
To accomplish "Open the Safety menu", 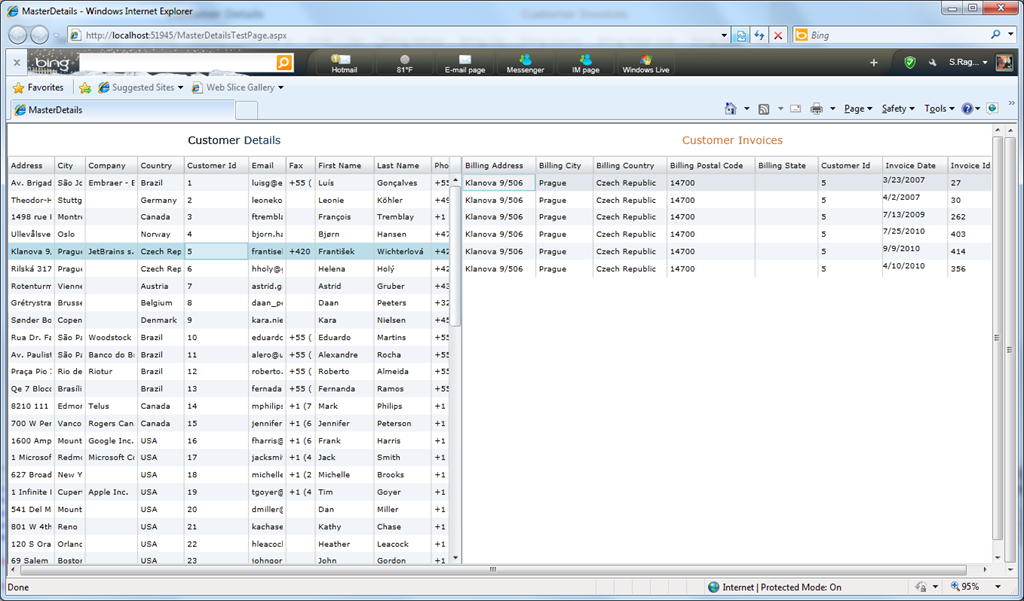I will pos(898,109).
